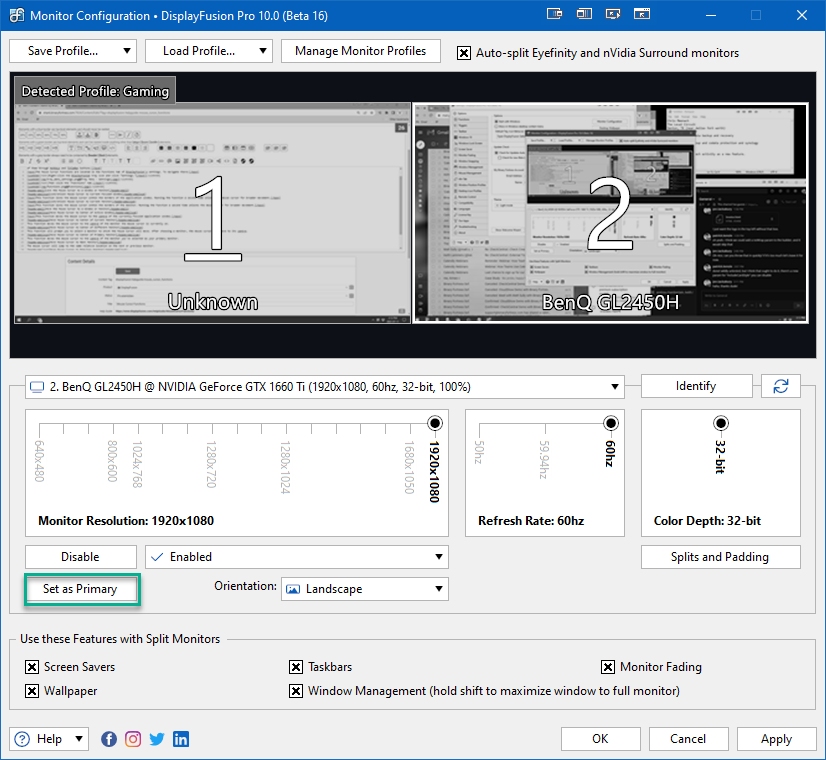The image size is (826, 760).
Task: Toggle the Monitor Fading checkbox
Action: [x=608, y=667]
